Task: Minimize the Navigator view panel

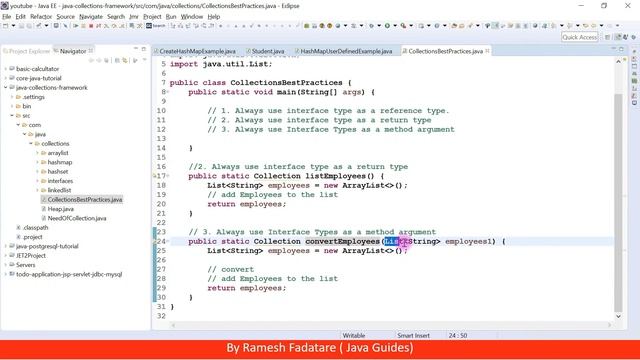Action: click(x=136, y=49)
